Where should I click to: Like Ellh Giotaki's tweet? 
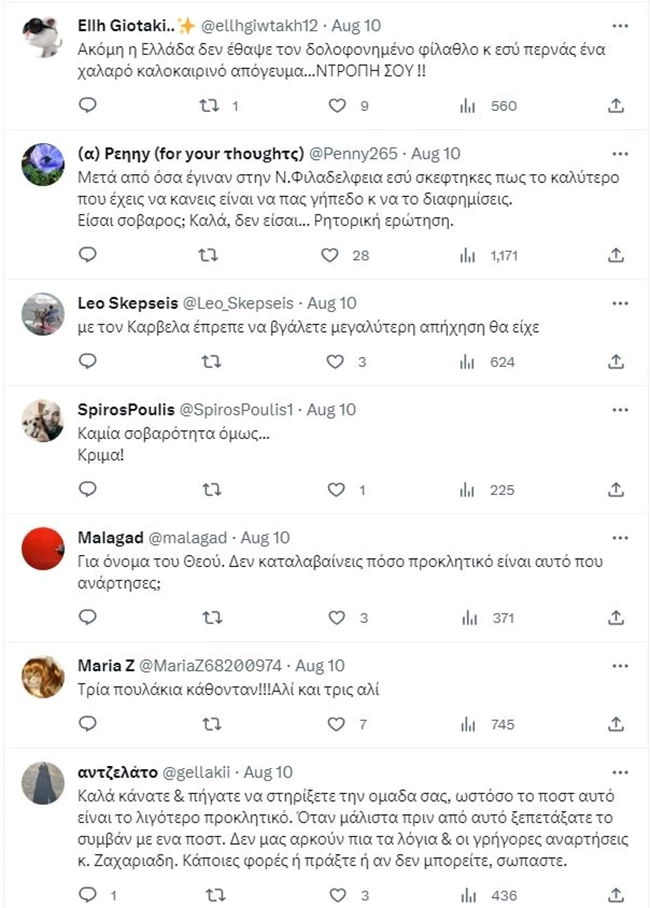[x=337, y=105]
